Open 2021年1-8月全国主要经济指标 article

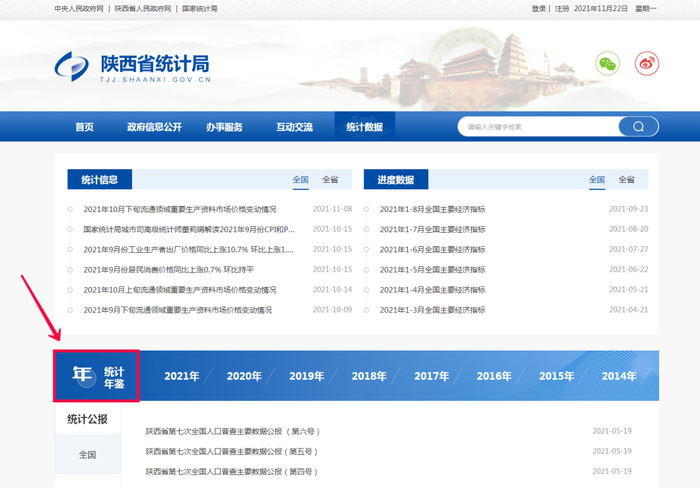pos(432,209)
